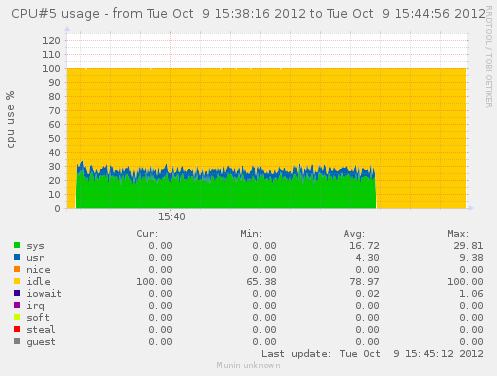The image size is (497, 376).
Task: Click the idle Avg value 78.97
Action: (364, 282)
